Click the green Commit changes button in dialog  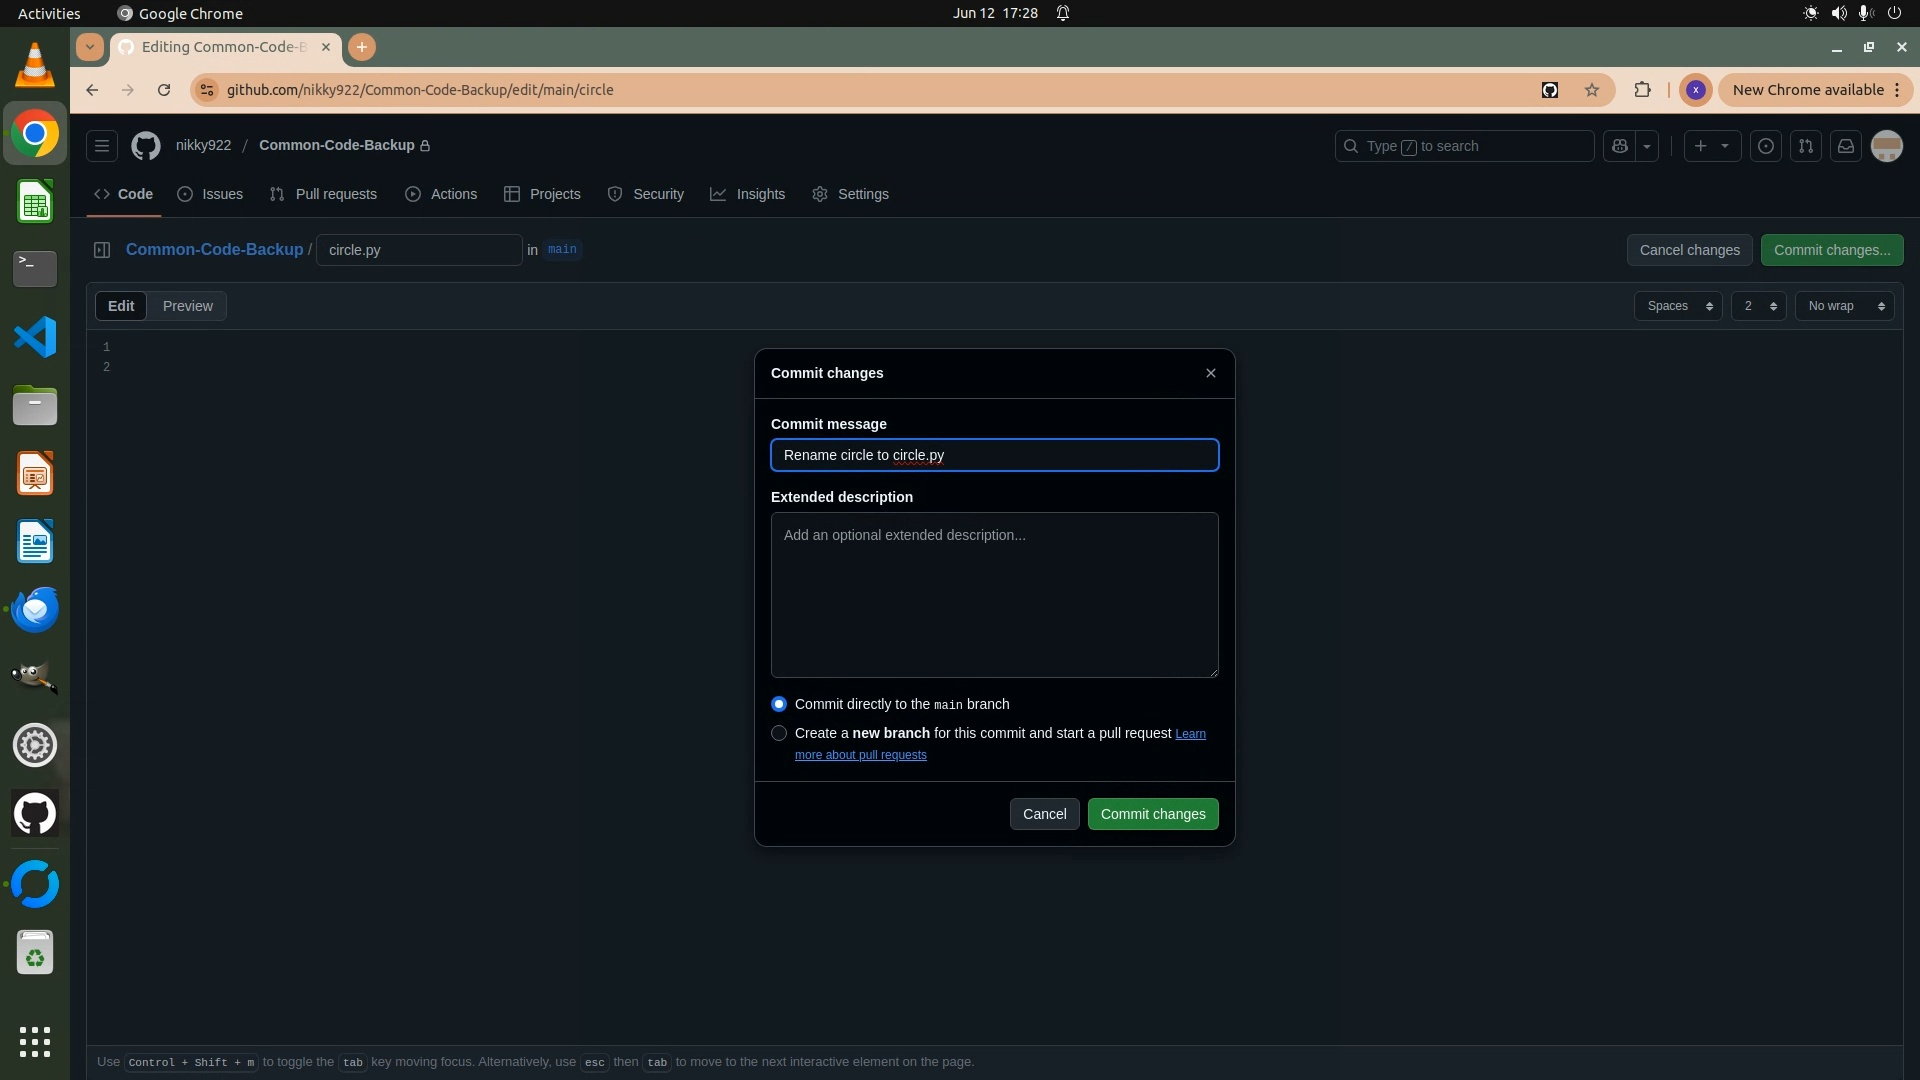coord(1152,814)
